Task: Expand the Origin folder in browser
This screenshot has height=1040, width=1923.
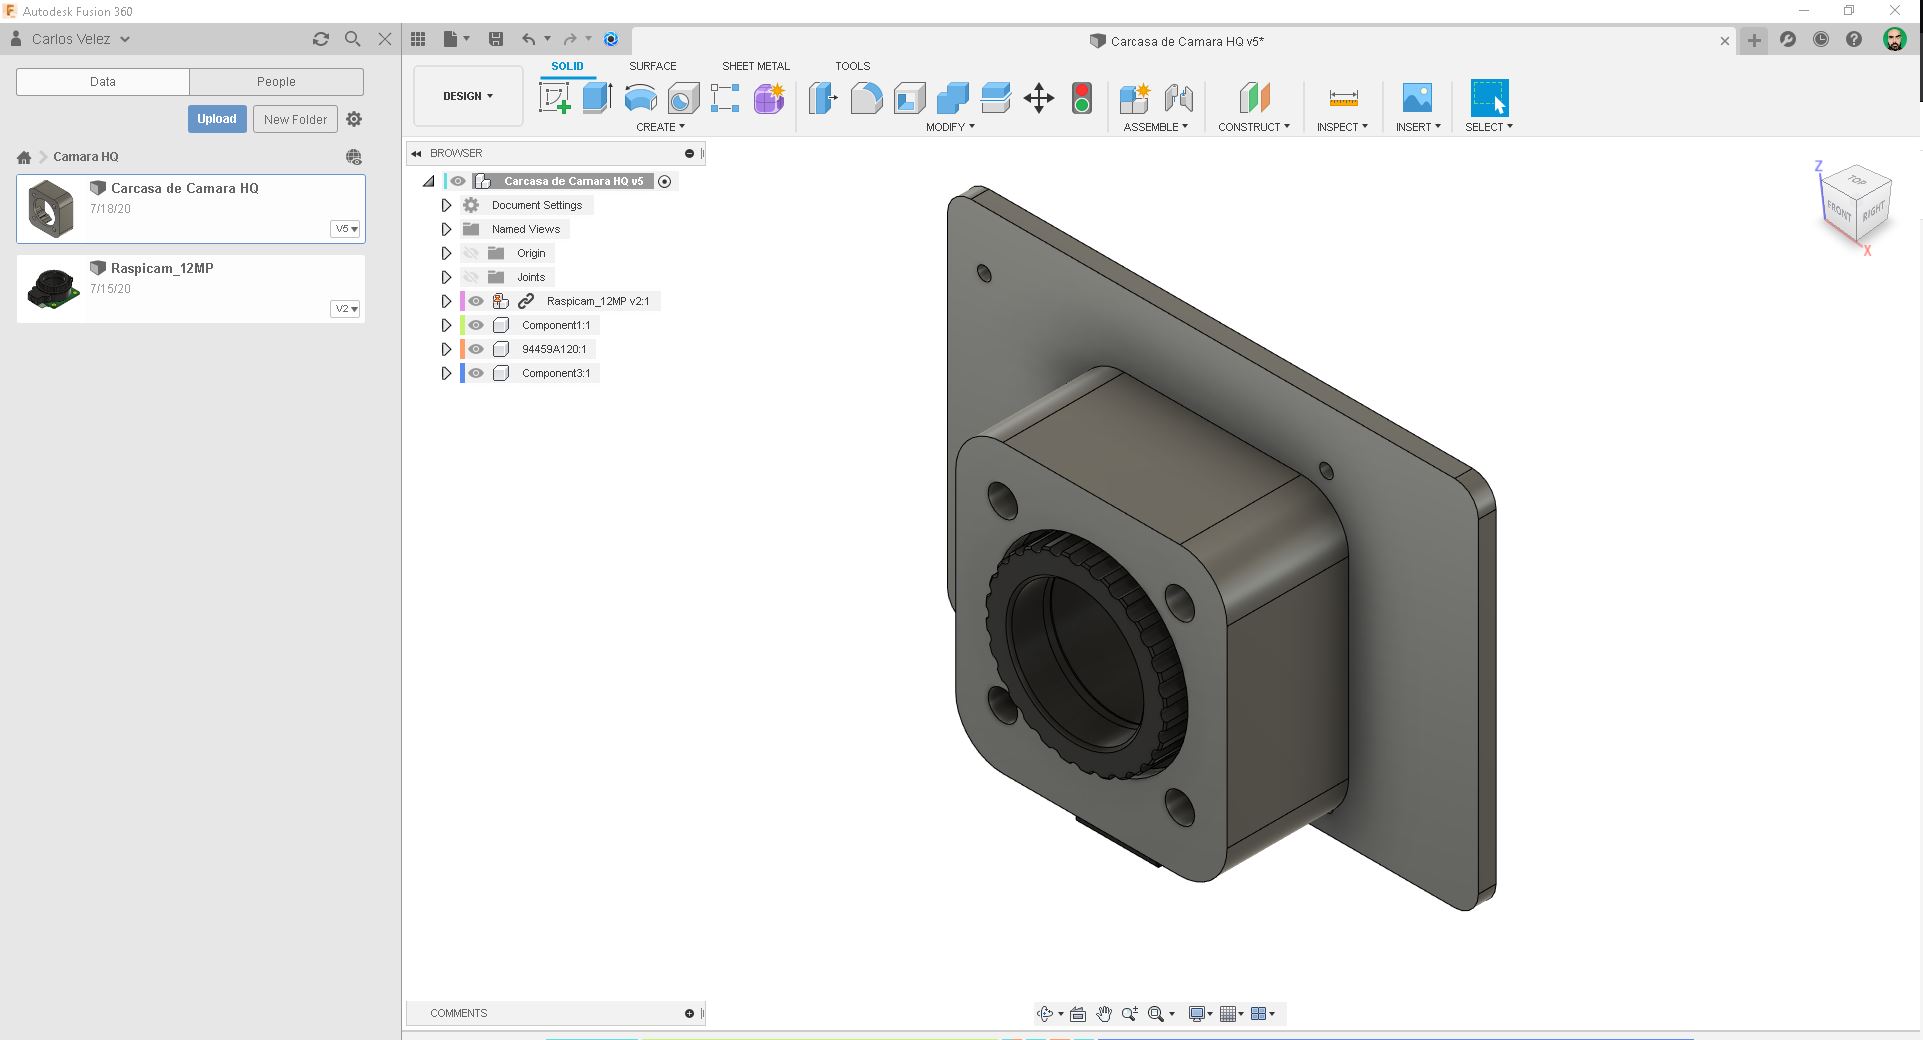Action: [x=446, y=252]
